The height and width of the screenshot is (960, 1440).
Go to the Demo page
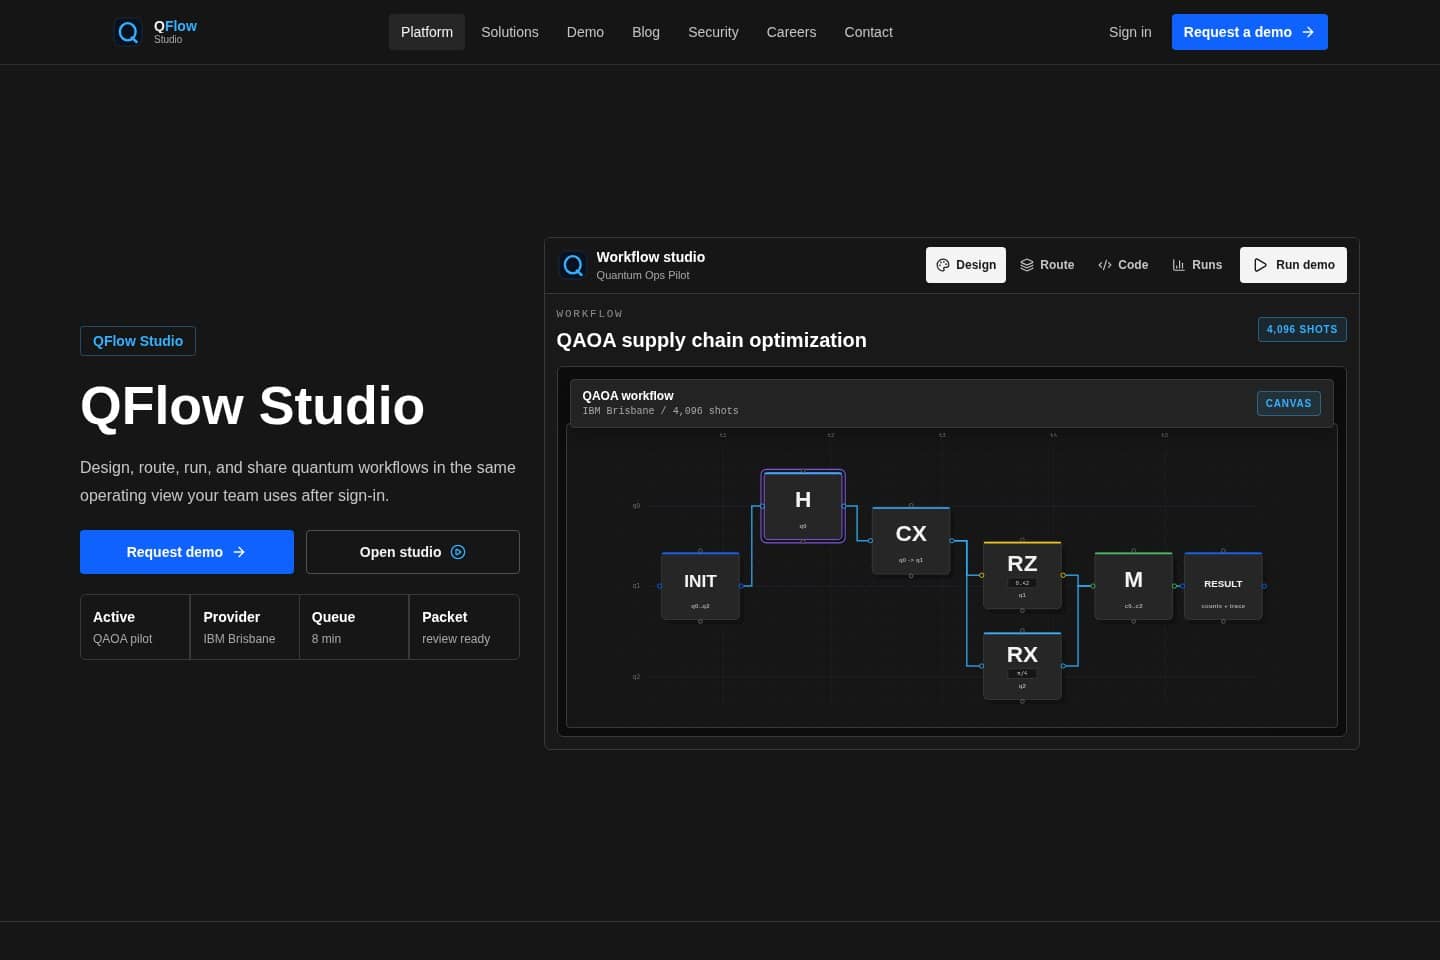[585, 32]
